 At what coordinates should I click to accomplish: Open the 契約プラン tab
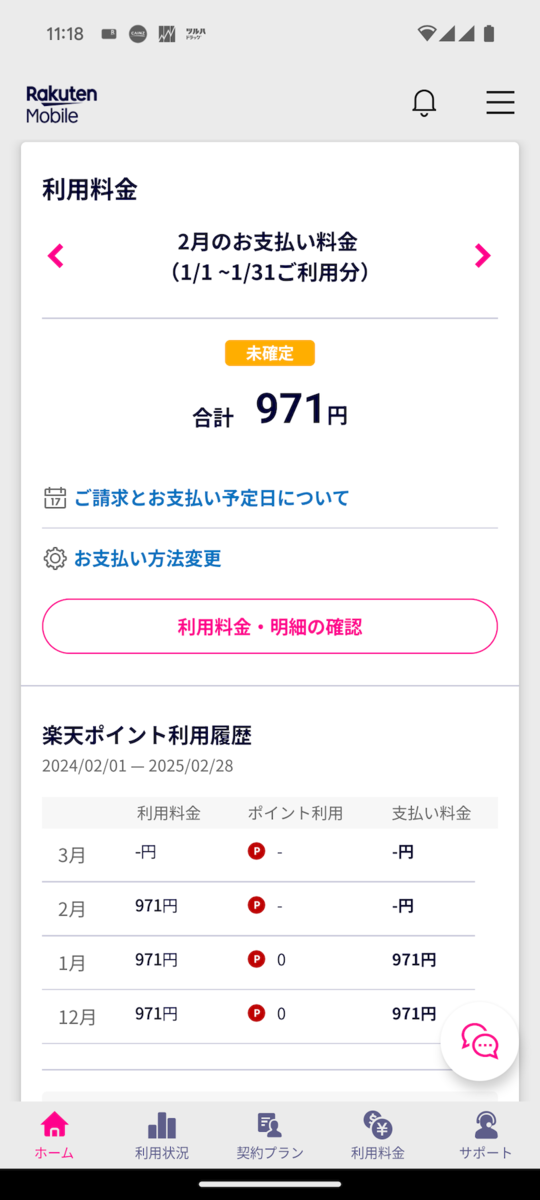click(270, 1136)
